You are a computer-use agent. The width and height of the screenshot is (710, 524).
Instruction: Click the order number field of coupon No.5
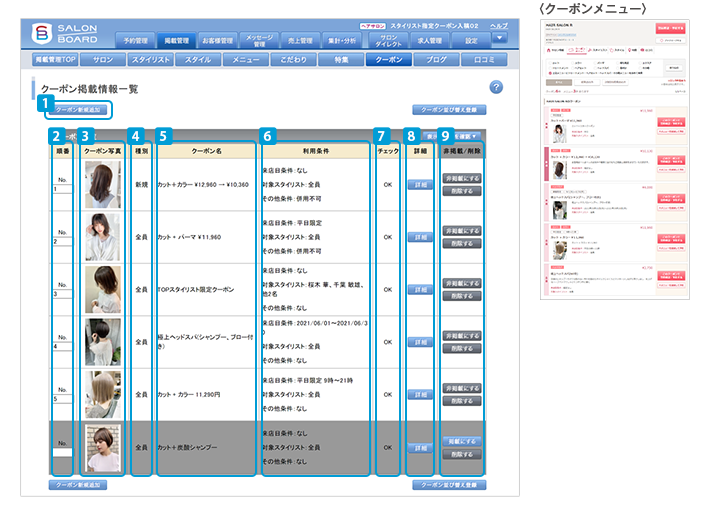tap(62, 399)
